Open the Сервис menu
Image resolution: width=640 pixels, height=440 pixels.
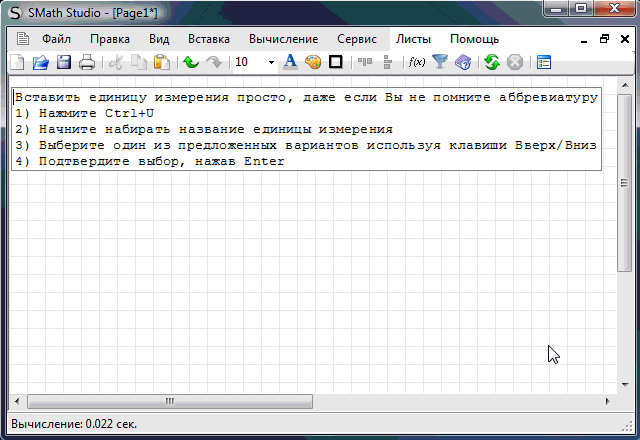click(357, 39)
